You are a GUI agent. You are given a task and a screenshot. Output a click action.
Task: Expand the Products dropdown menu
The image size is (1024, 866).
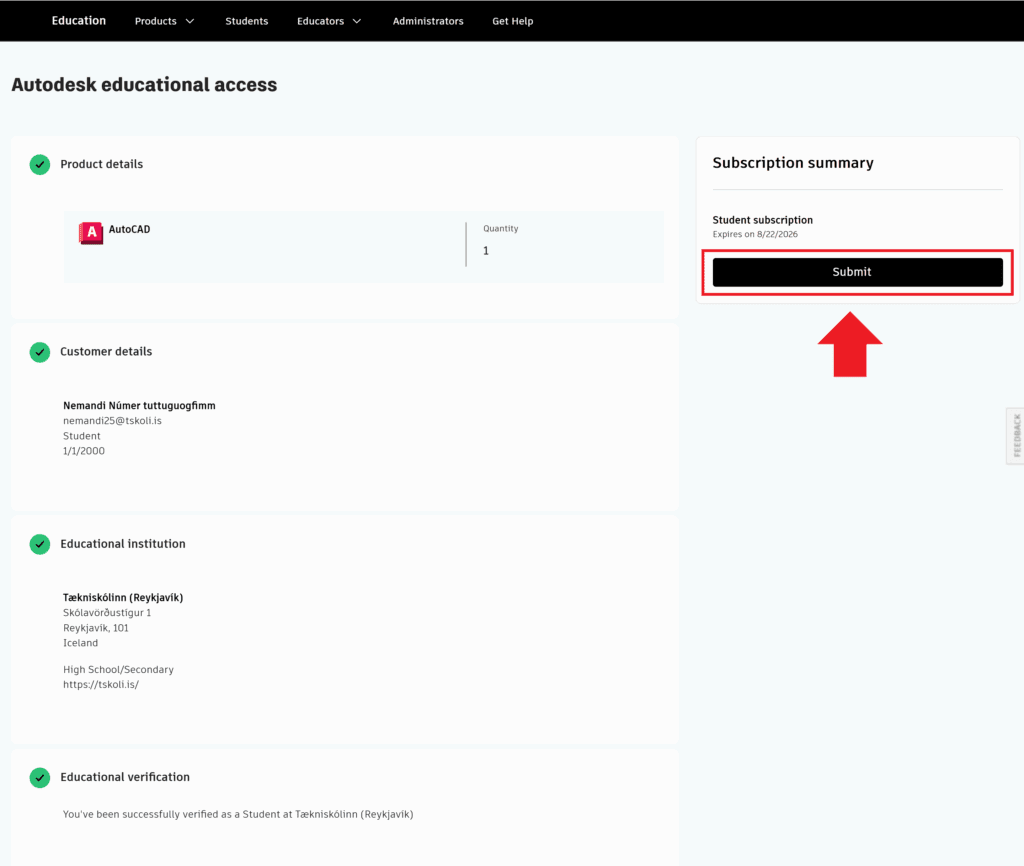165,21
